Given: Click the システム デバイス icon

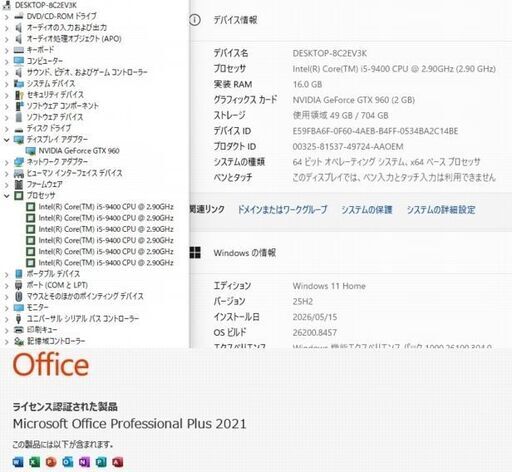Looking at the screenshot, I should [19, 83].
